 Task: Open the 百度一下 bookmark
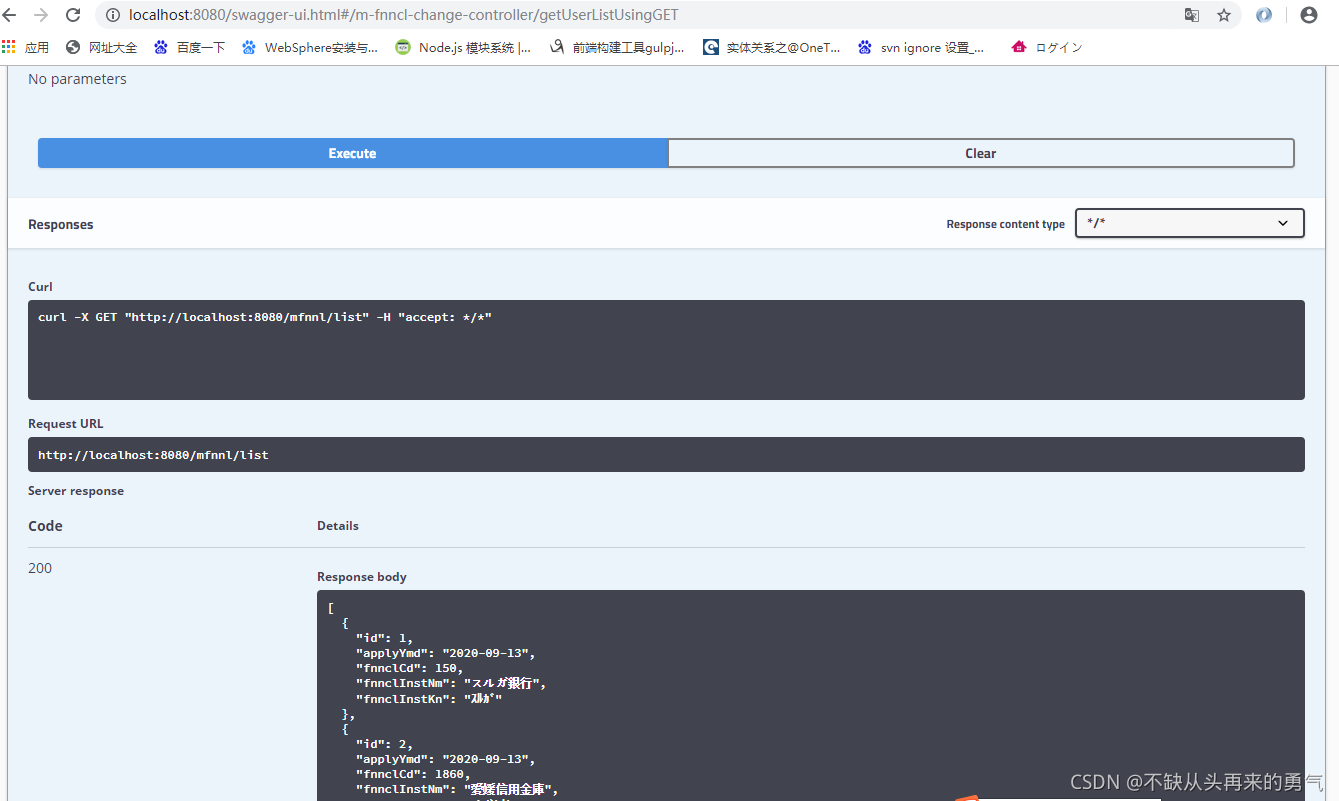pyautogui.click(x=190, y=47)
